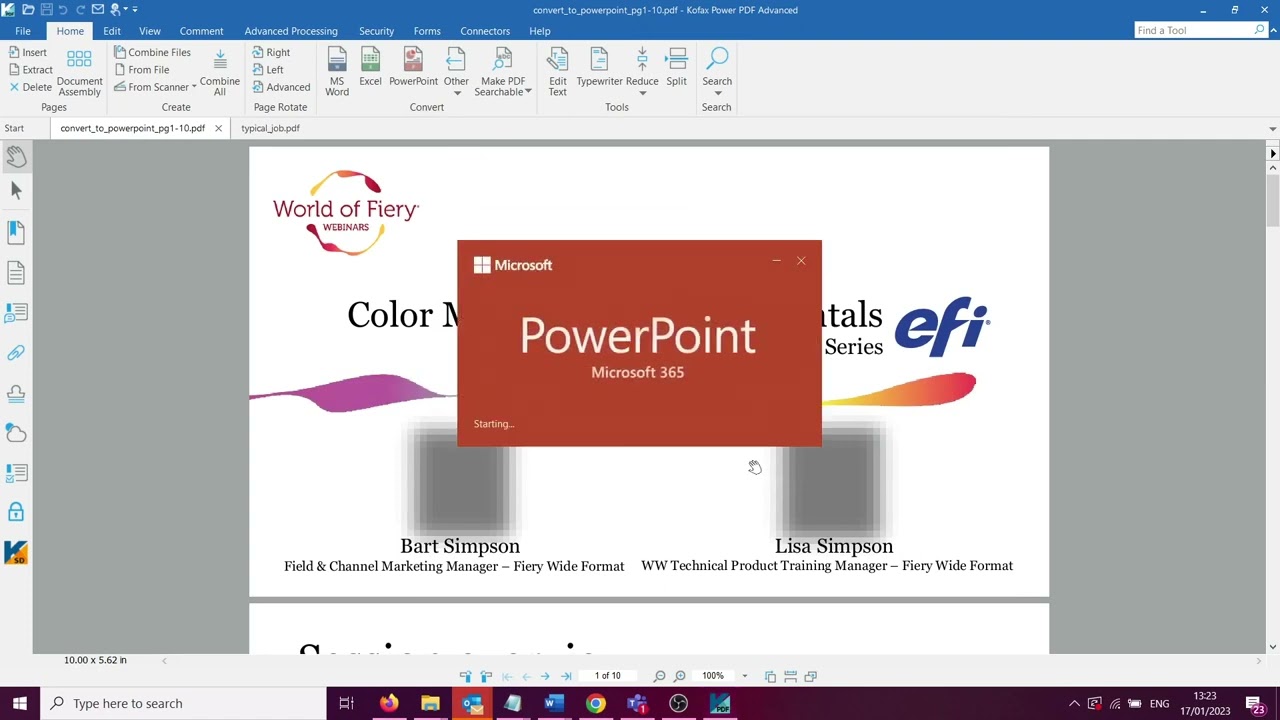The height and width of the screenshot is (720, 1280).
Task: Jump to last page arrow
Action: coord(566,676)
